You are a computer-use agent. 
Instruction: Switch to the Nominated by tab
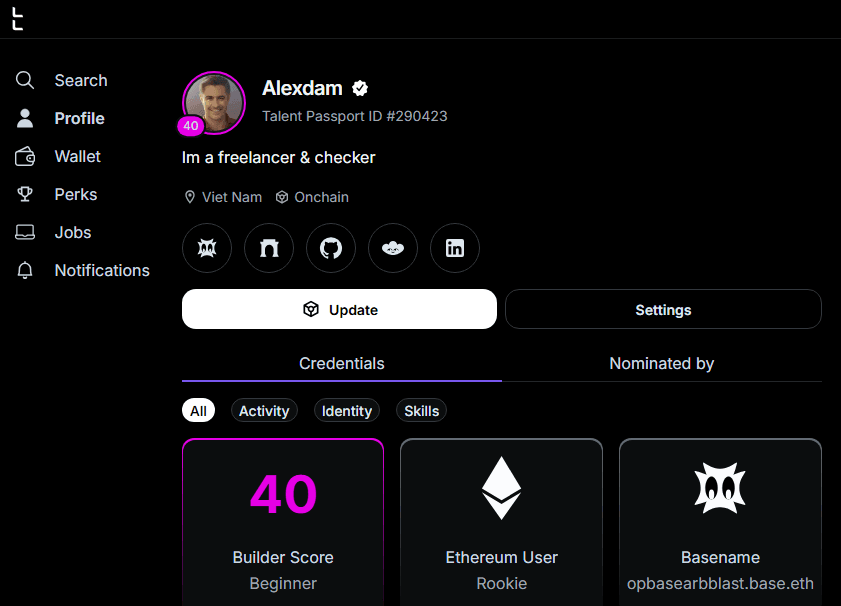pos(661,363)
